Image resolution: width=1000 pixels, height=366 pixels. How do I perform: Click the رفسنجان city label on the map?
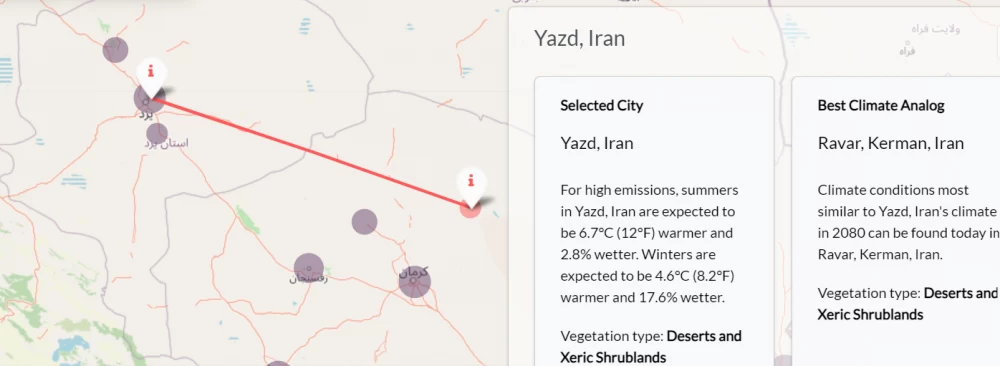pyautogui.click(x=309, y=279)
